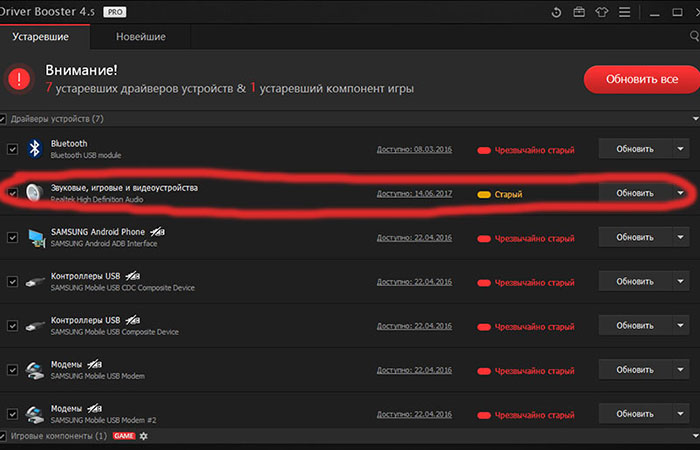Click the text Bluetooth USB module

coord(86,155)
